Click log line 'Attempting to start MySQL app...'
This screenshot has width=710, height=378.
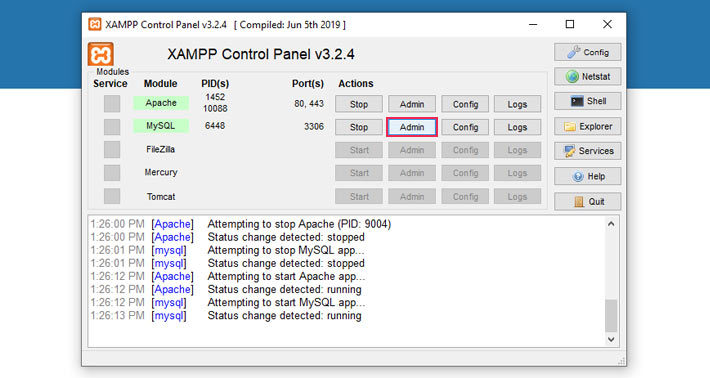point(286,303)
